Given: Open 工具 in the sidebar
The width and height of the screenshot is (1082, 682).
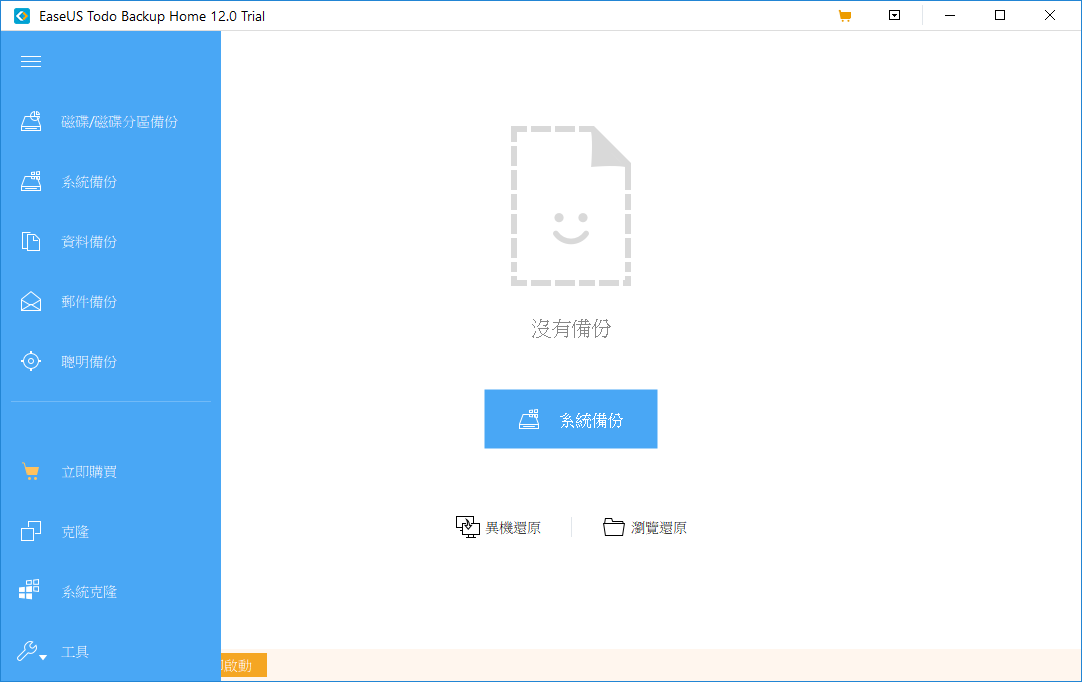Looking at the screenshot, I should pyautogui.click(x=75, y=652).
